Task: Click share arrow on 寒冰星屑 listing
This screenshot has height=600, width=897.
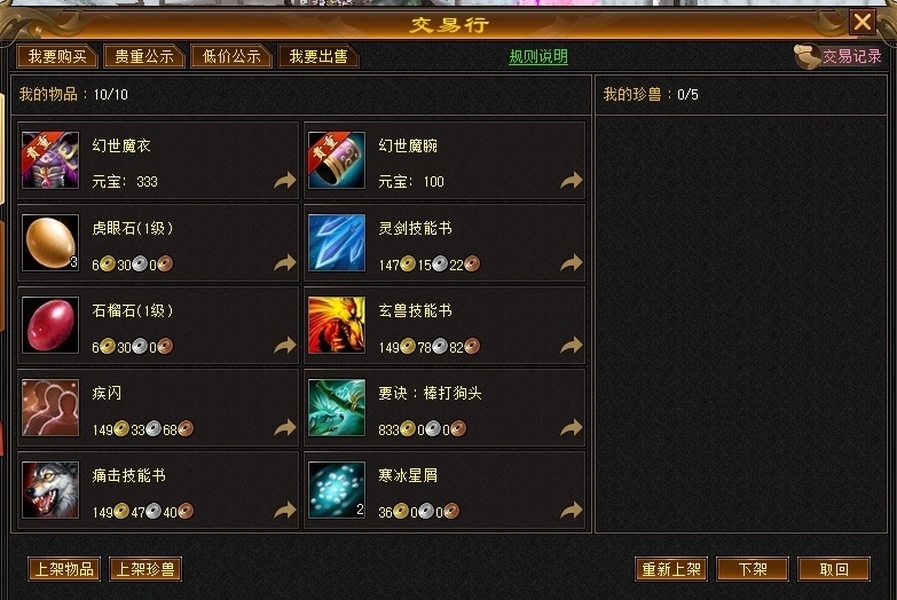Action: pos(571,510)
